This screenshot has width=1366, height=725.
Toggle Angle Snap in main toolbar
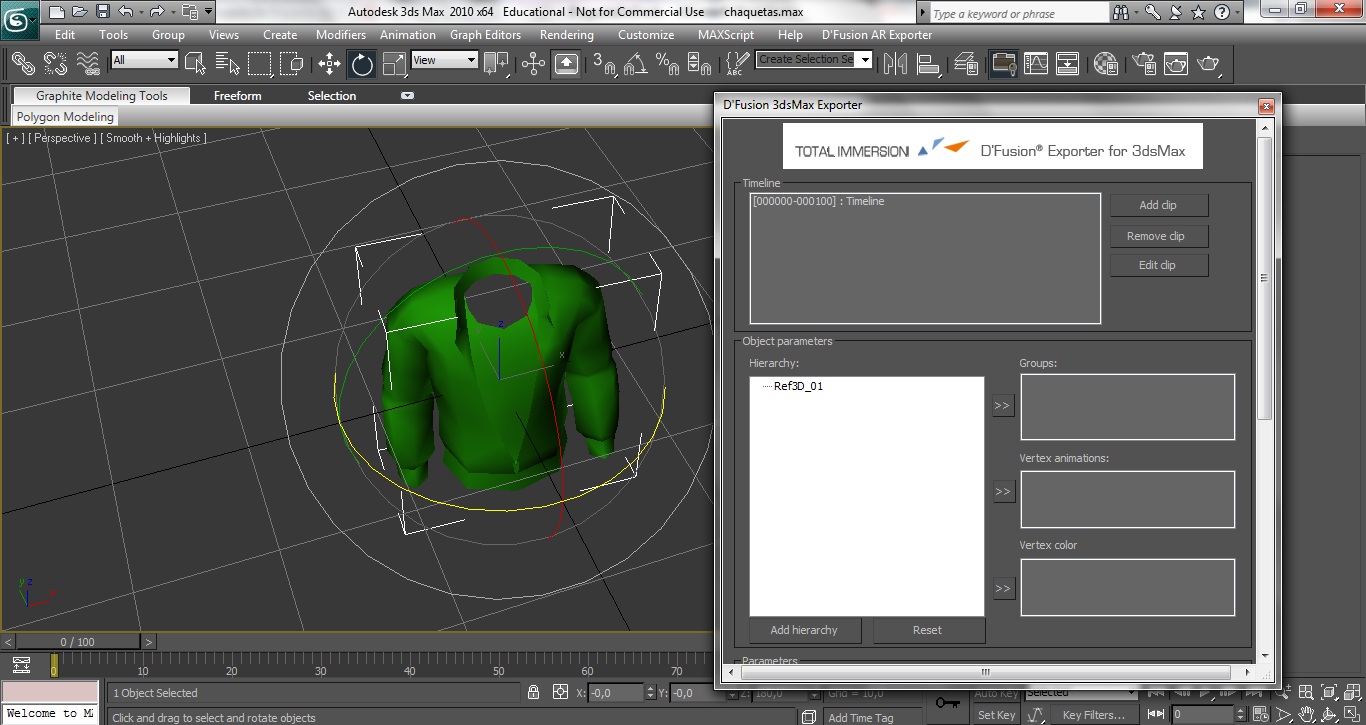(635, 64)
